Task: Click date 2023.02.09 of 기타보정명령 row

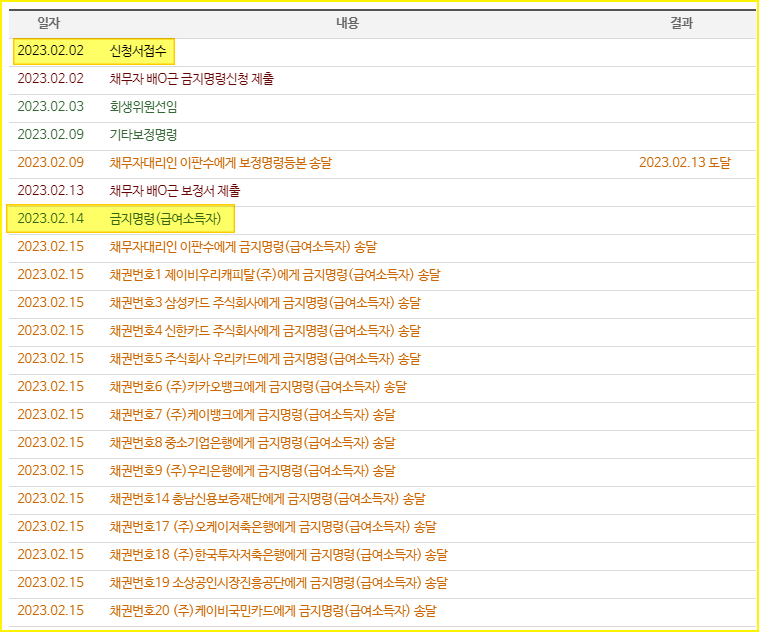Action: coord(51,135)
